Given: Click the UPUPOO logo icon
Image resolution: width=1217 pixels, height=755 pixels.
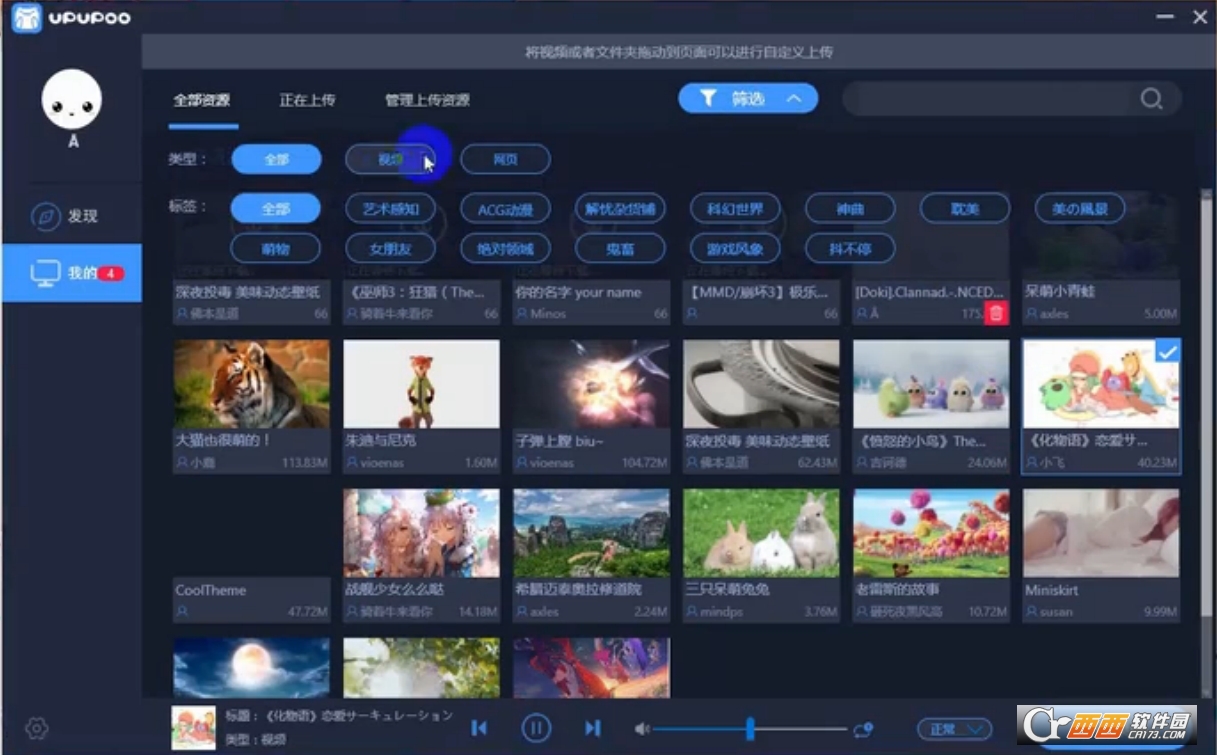Looking at the screenshot, I should pos(26,17).
